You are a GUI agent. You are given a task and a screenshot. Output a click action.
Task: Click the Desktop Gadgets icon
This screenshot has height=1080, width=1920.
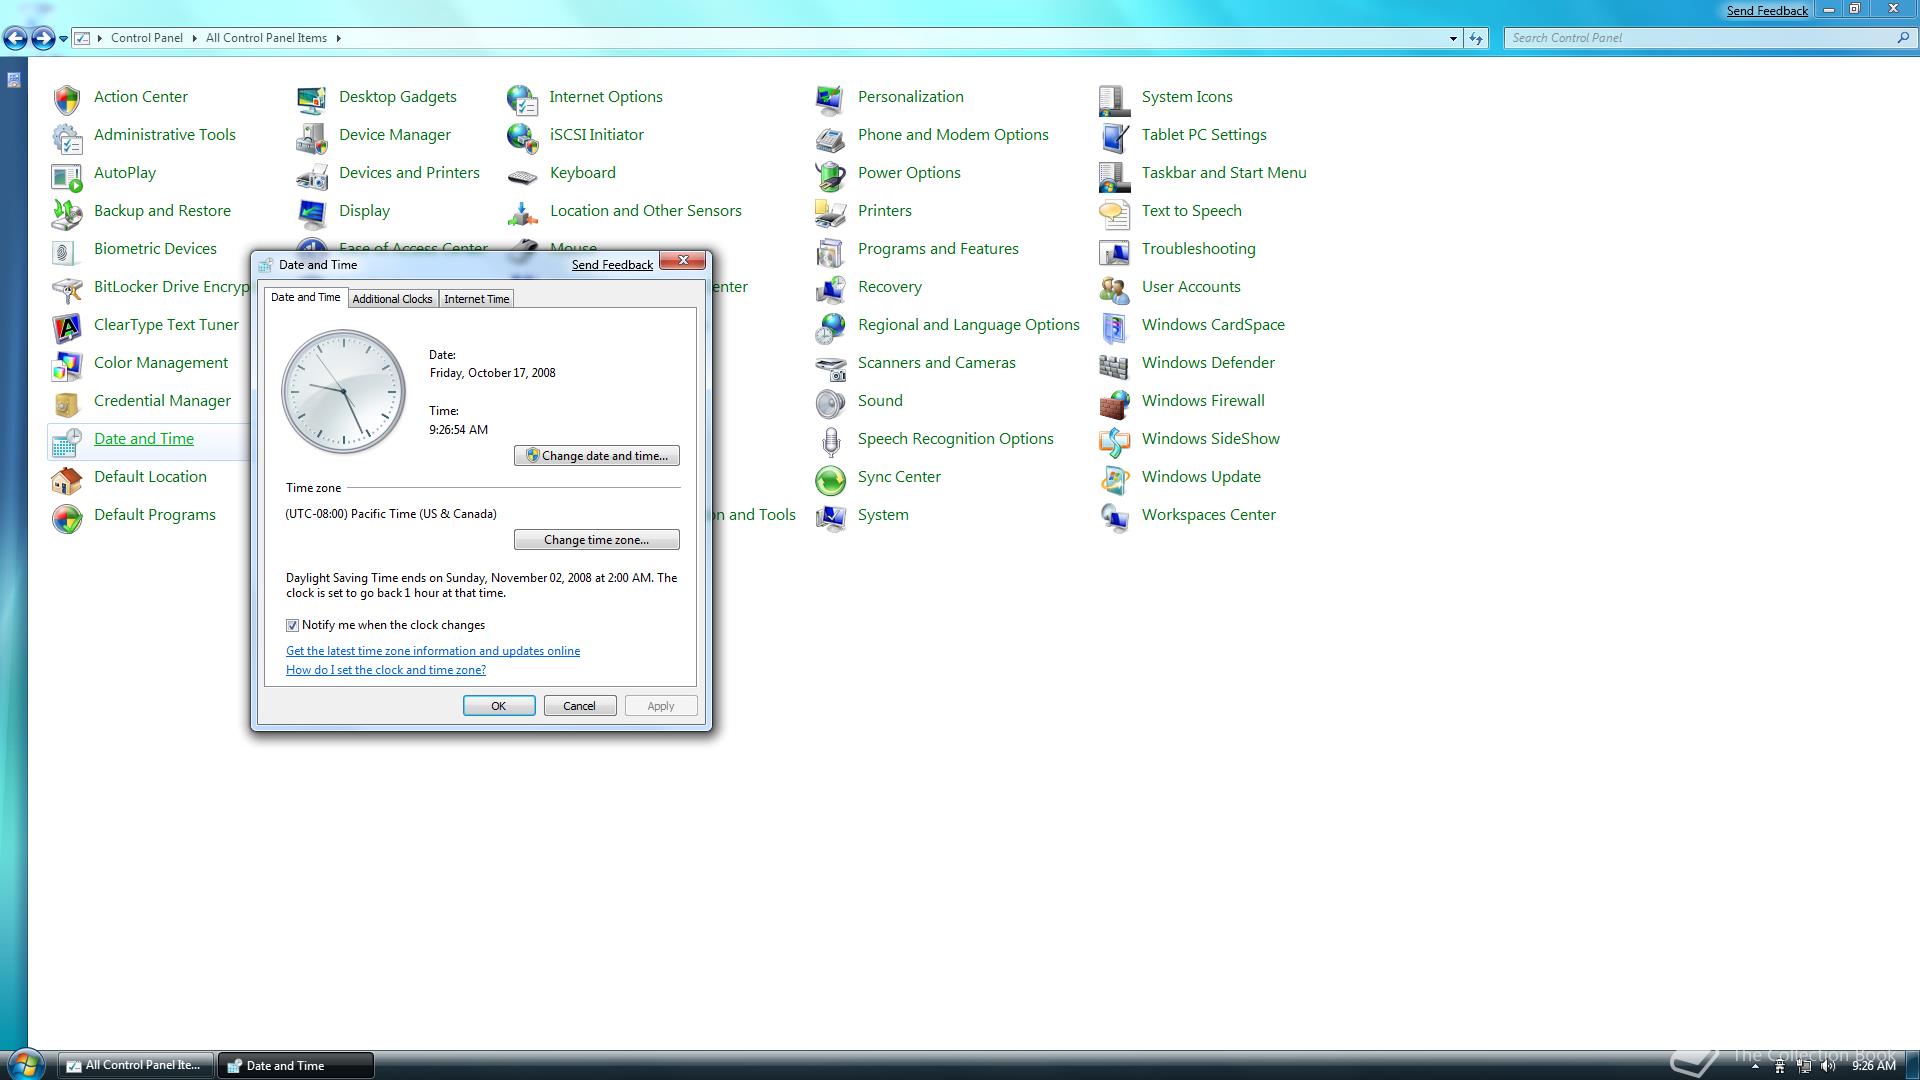(312, 98)
